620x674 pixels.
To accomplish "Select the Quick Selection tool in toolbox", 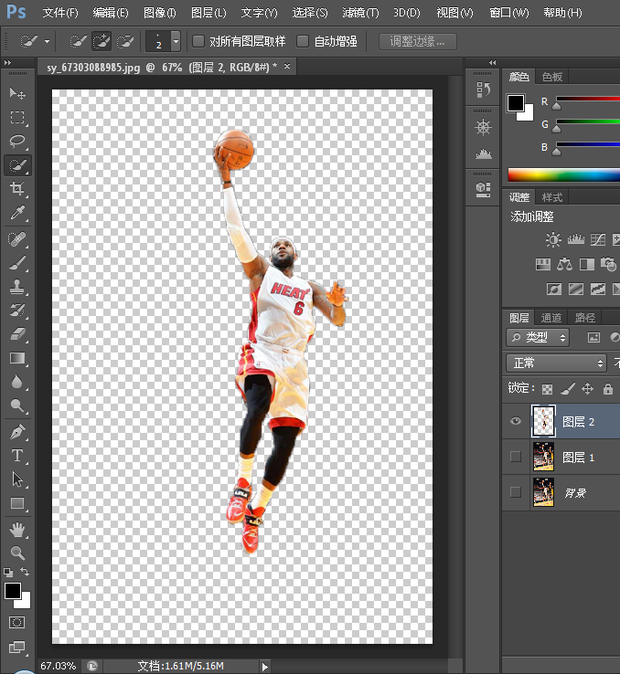I will (17, 165).
